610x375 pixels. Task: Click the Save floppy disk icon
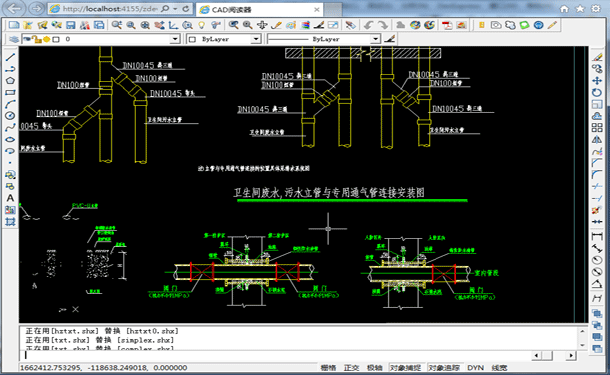(x=70, y=25)
